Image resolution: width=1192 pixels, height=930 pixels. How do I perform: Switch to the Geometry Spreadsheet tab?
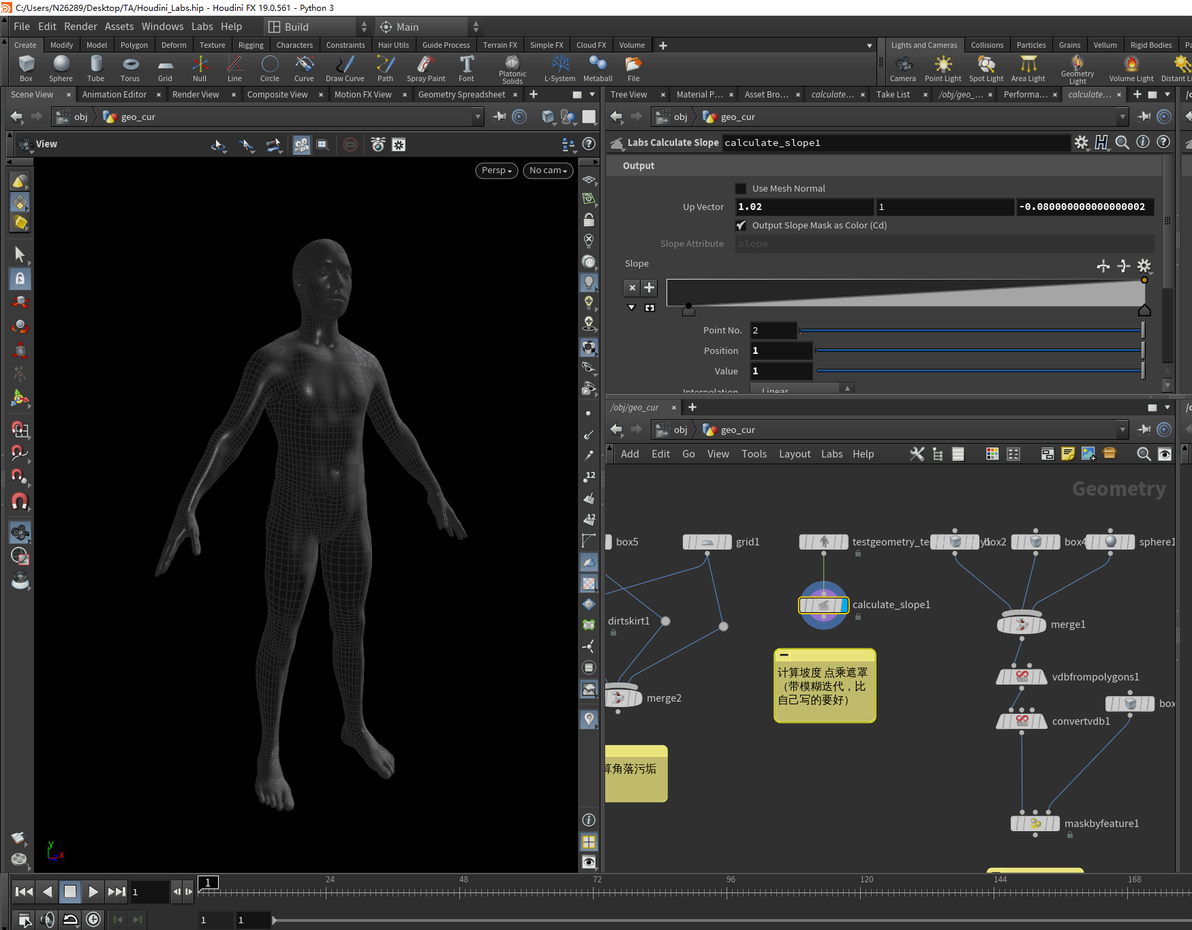coord(461,95)
